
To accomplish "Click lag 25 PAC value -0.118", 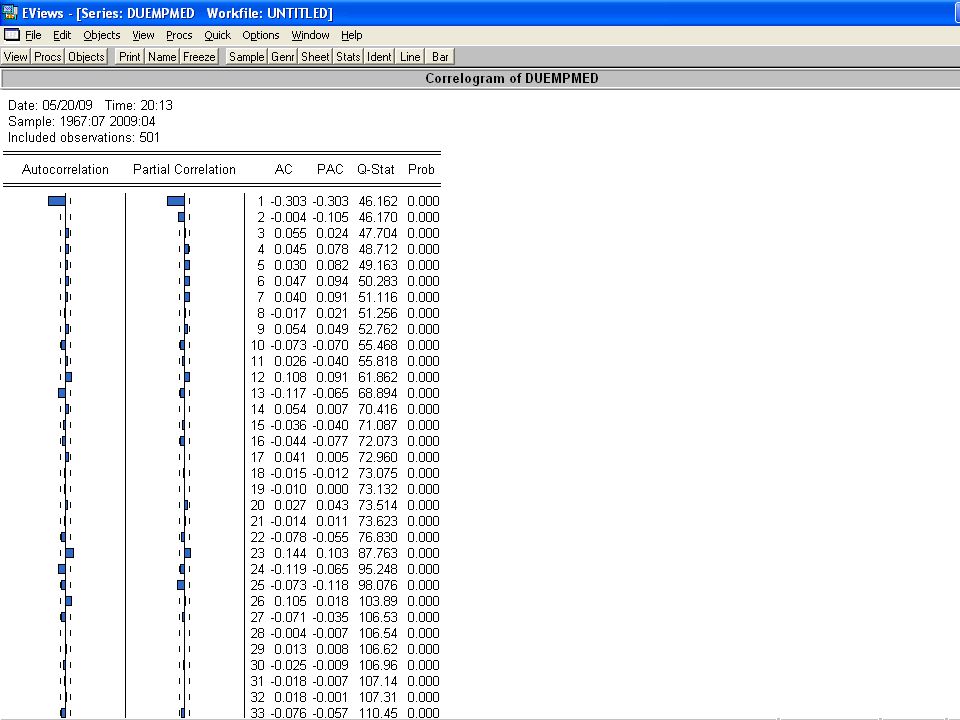I will click(330, 585).
